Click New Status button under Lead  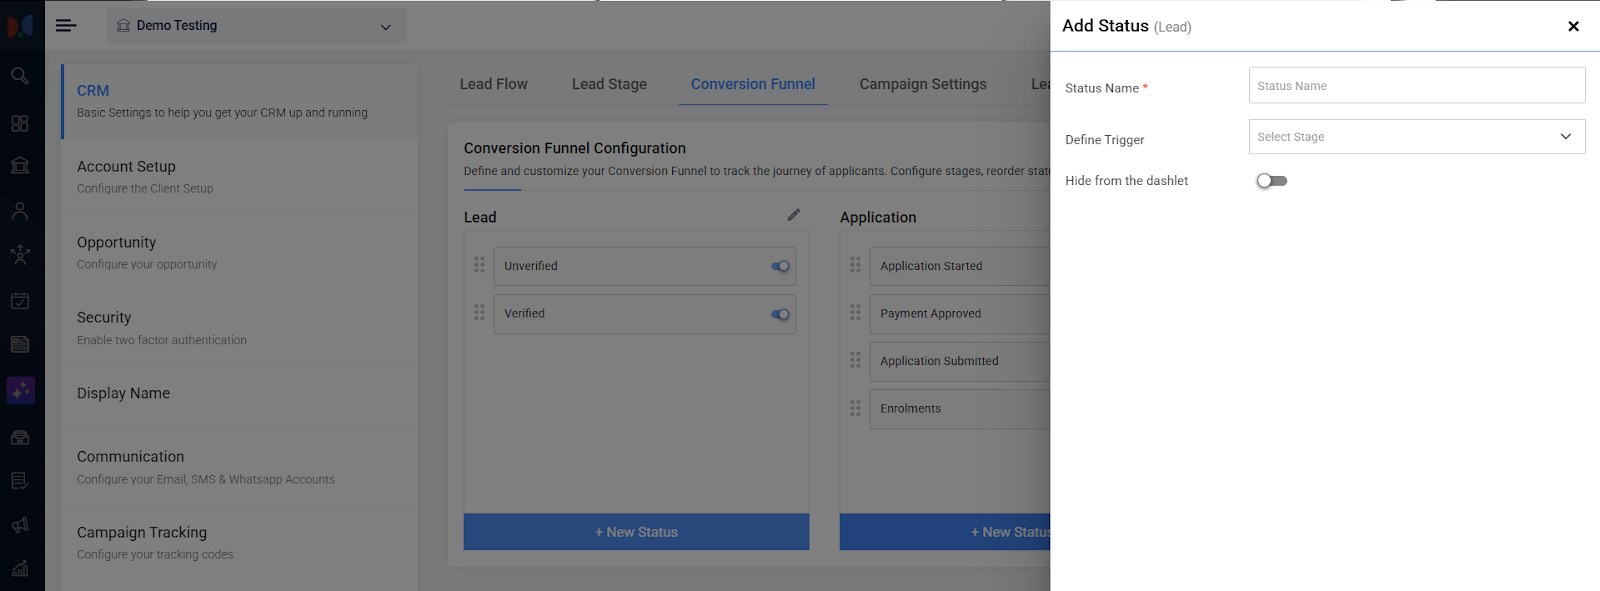(636, 532)
